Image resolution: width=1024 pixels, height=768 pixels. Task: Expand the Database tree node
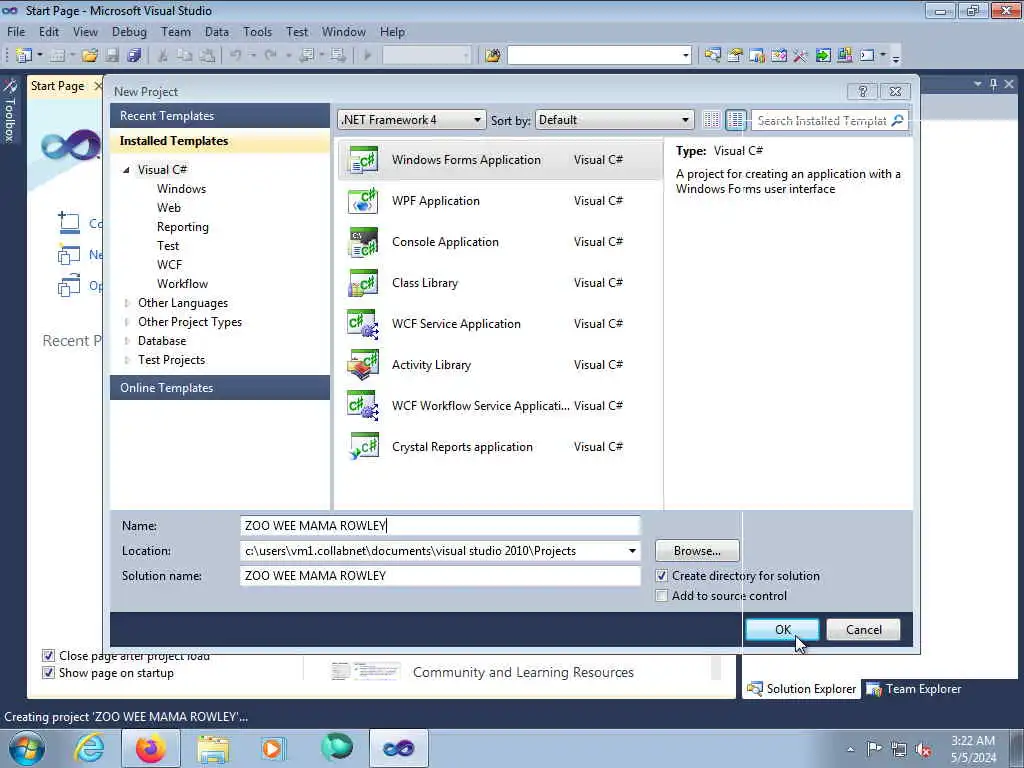127,341
